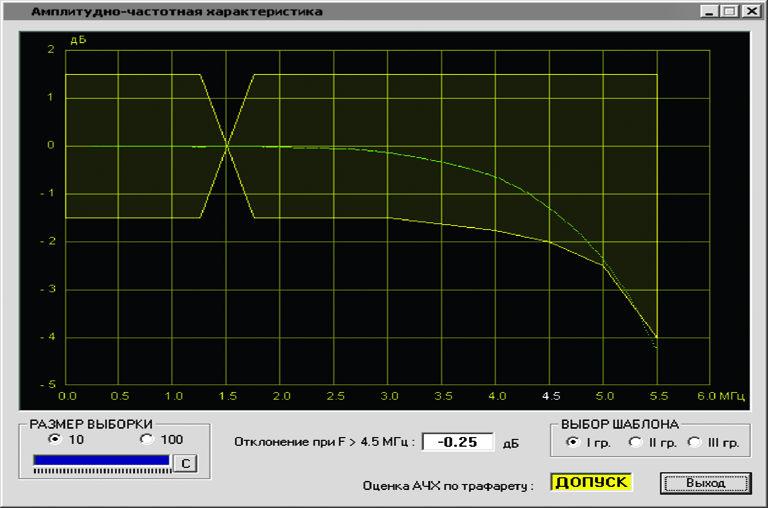The width and height of the screenshot is (768, 508).
Task: Click the -2 dB axis label
Action: coord(48,241)
